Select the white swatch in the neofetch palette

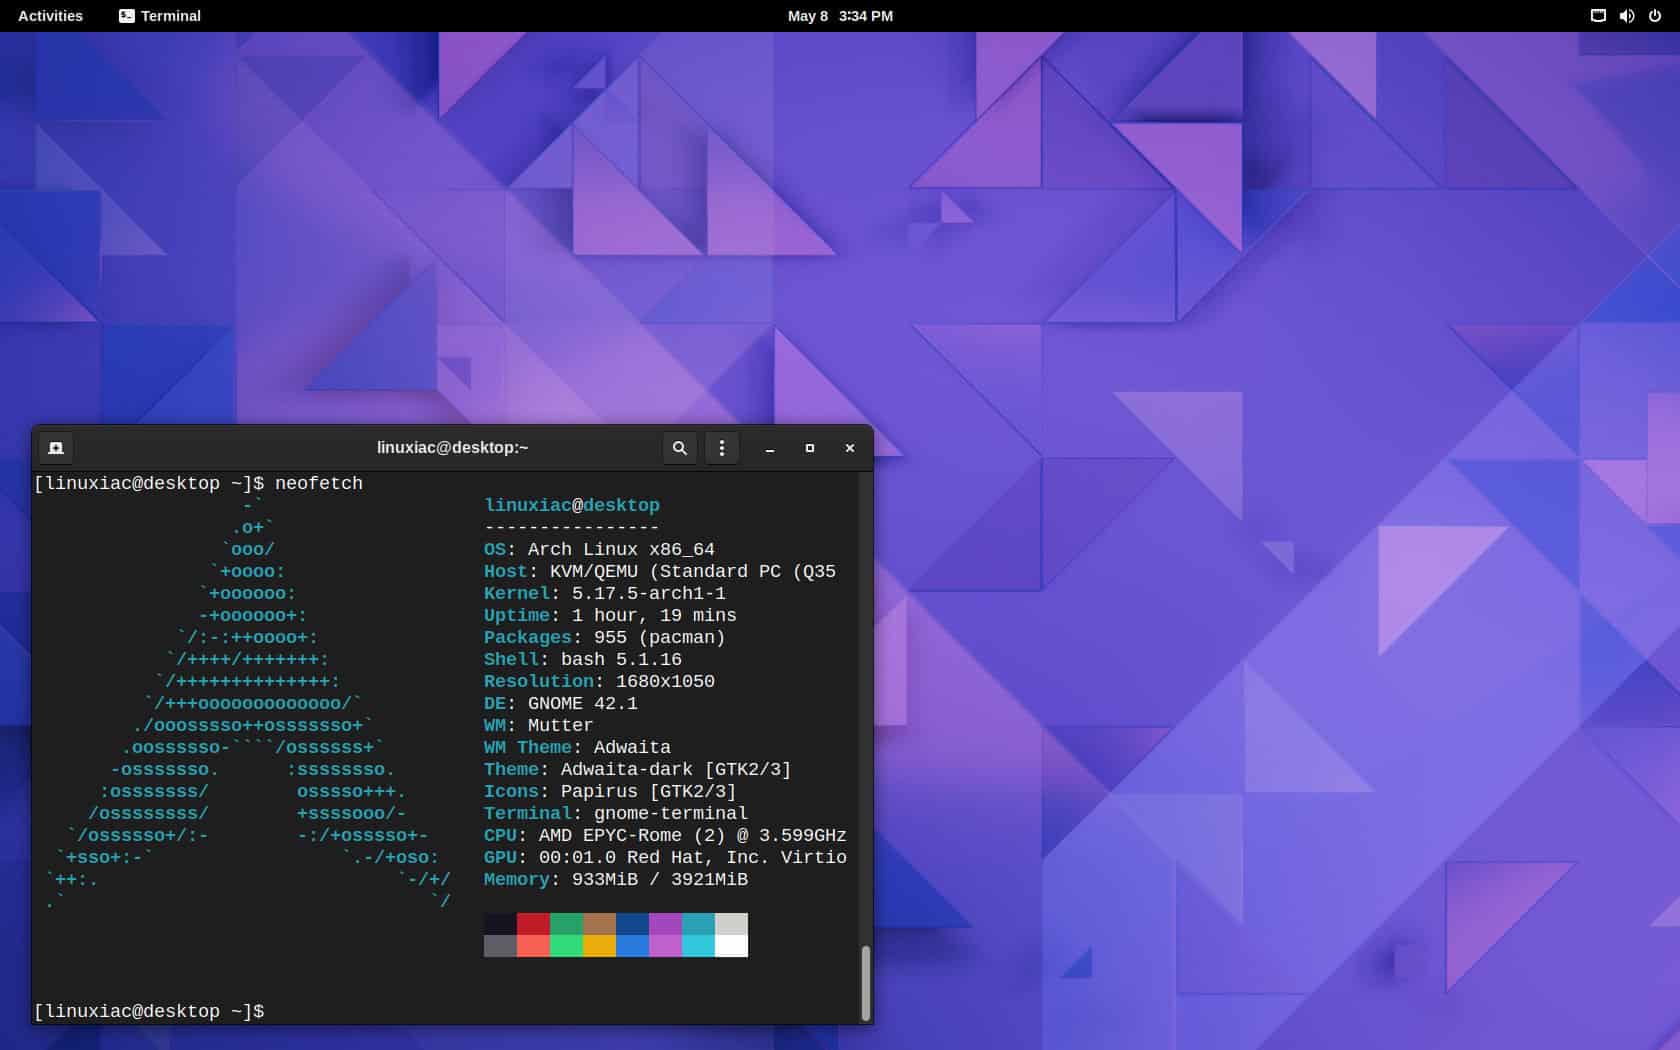[731, 935]
